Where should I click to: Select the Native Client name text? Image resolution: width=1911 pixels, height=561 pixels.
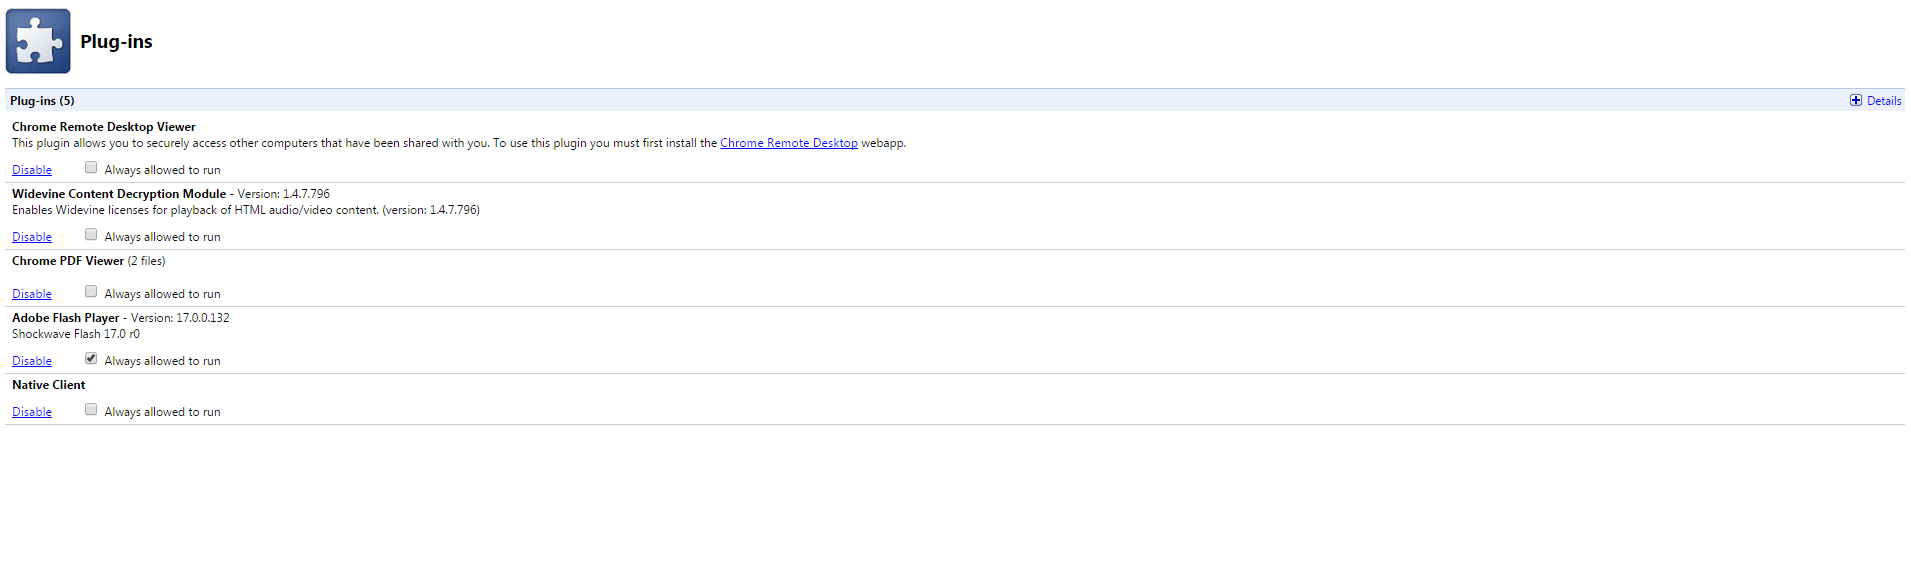(x=49, y=385)
